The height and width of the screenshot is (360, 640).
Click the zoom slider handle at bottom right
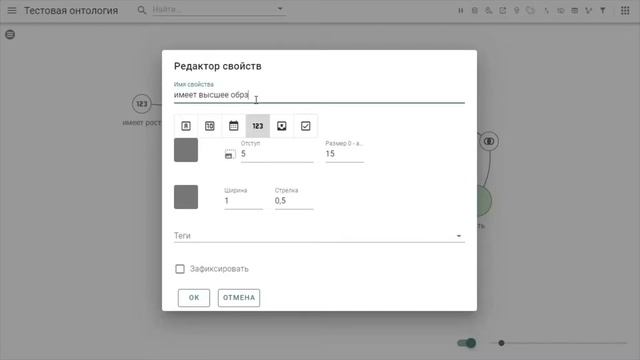(501, 343)
